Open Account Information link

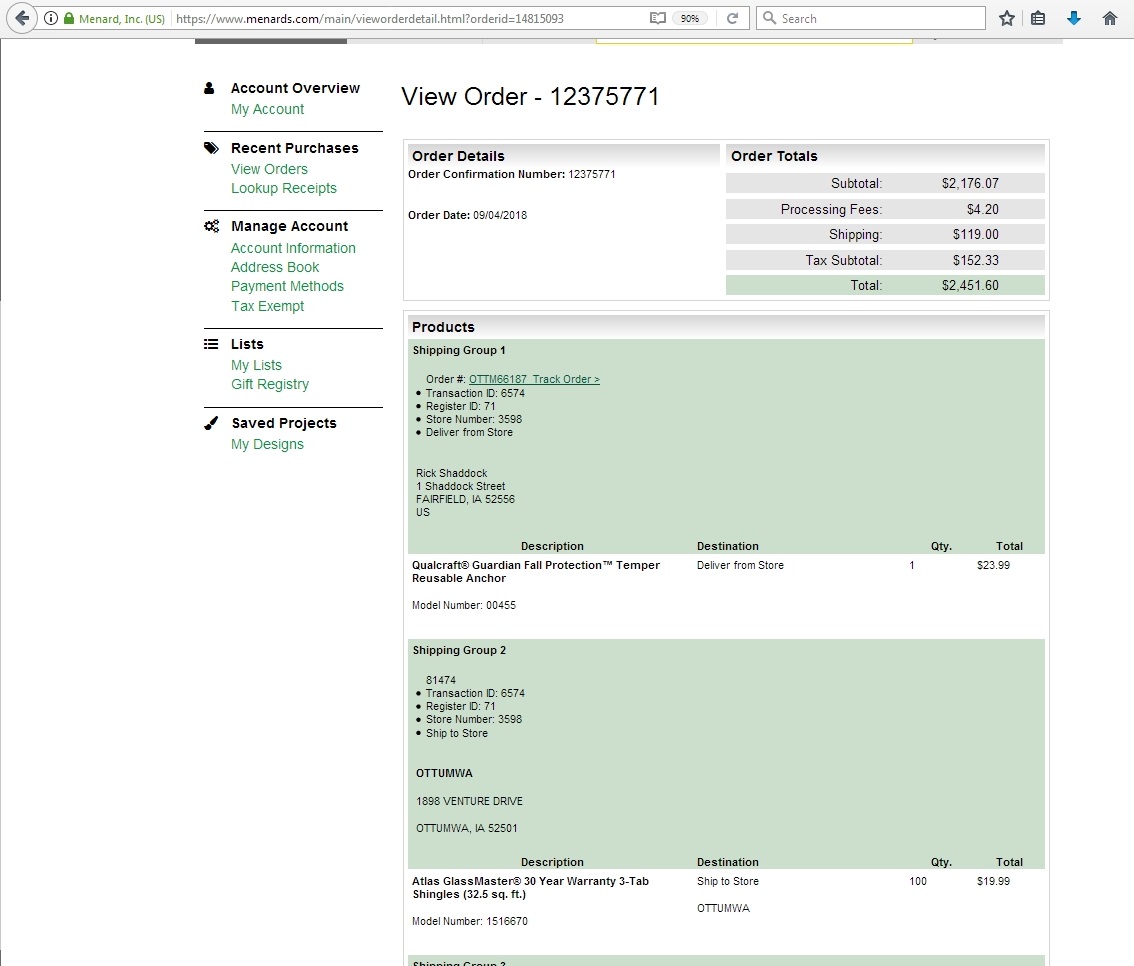click(x=293, y=248)
